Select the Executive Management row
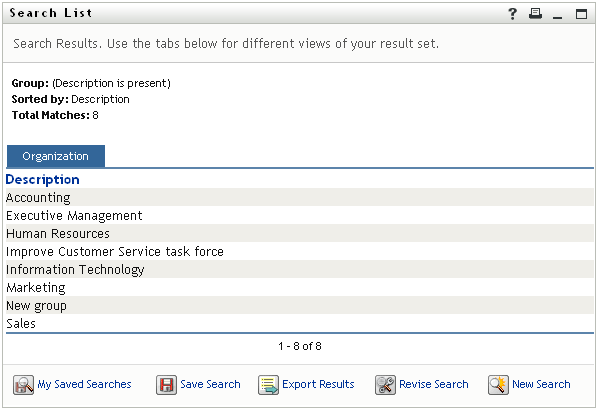The height and width of the screenshot is (410, 598). point(300,215)
